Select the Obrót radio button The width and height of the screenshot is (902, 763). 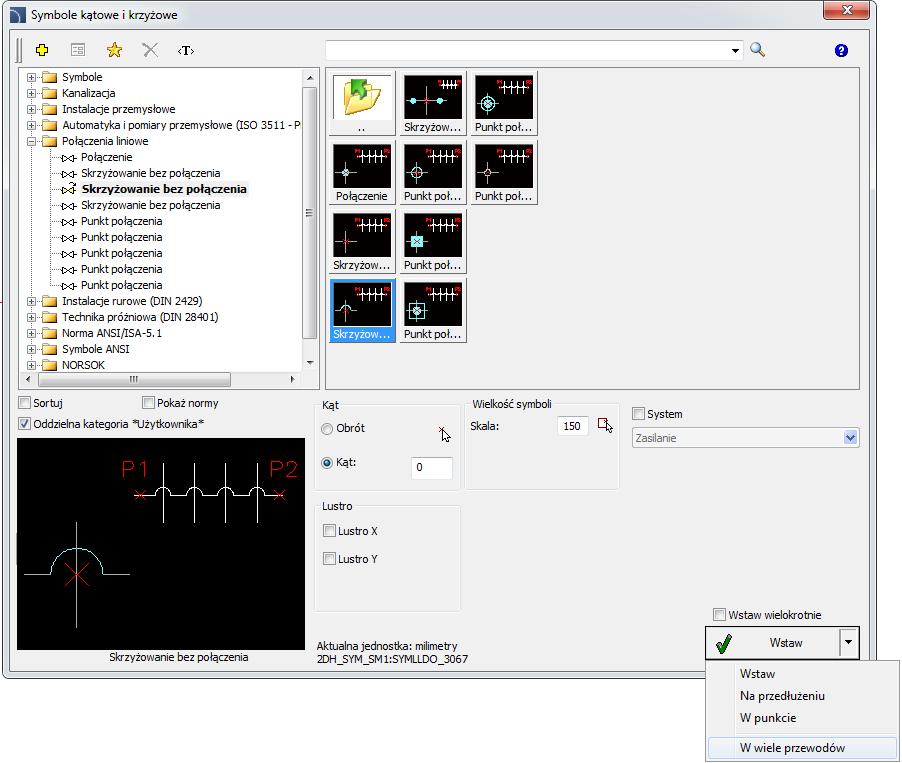pos(327,429)
